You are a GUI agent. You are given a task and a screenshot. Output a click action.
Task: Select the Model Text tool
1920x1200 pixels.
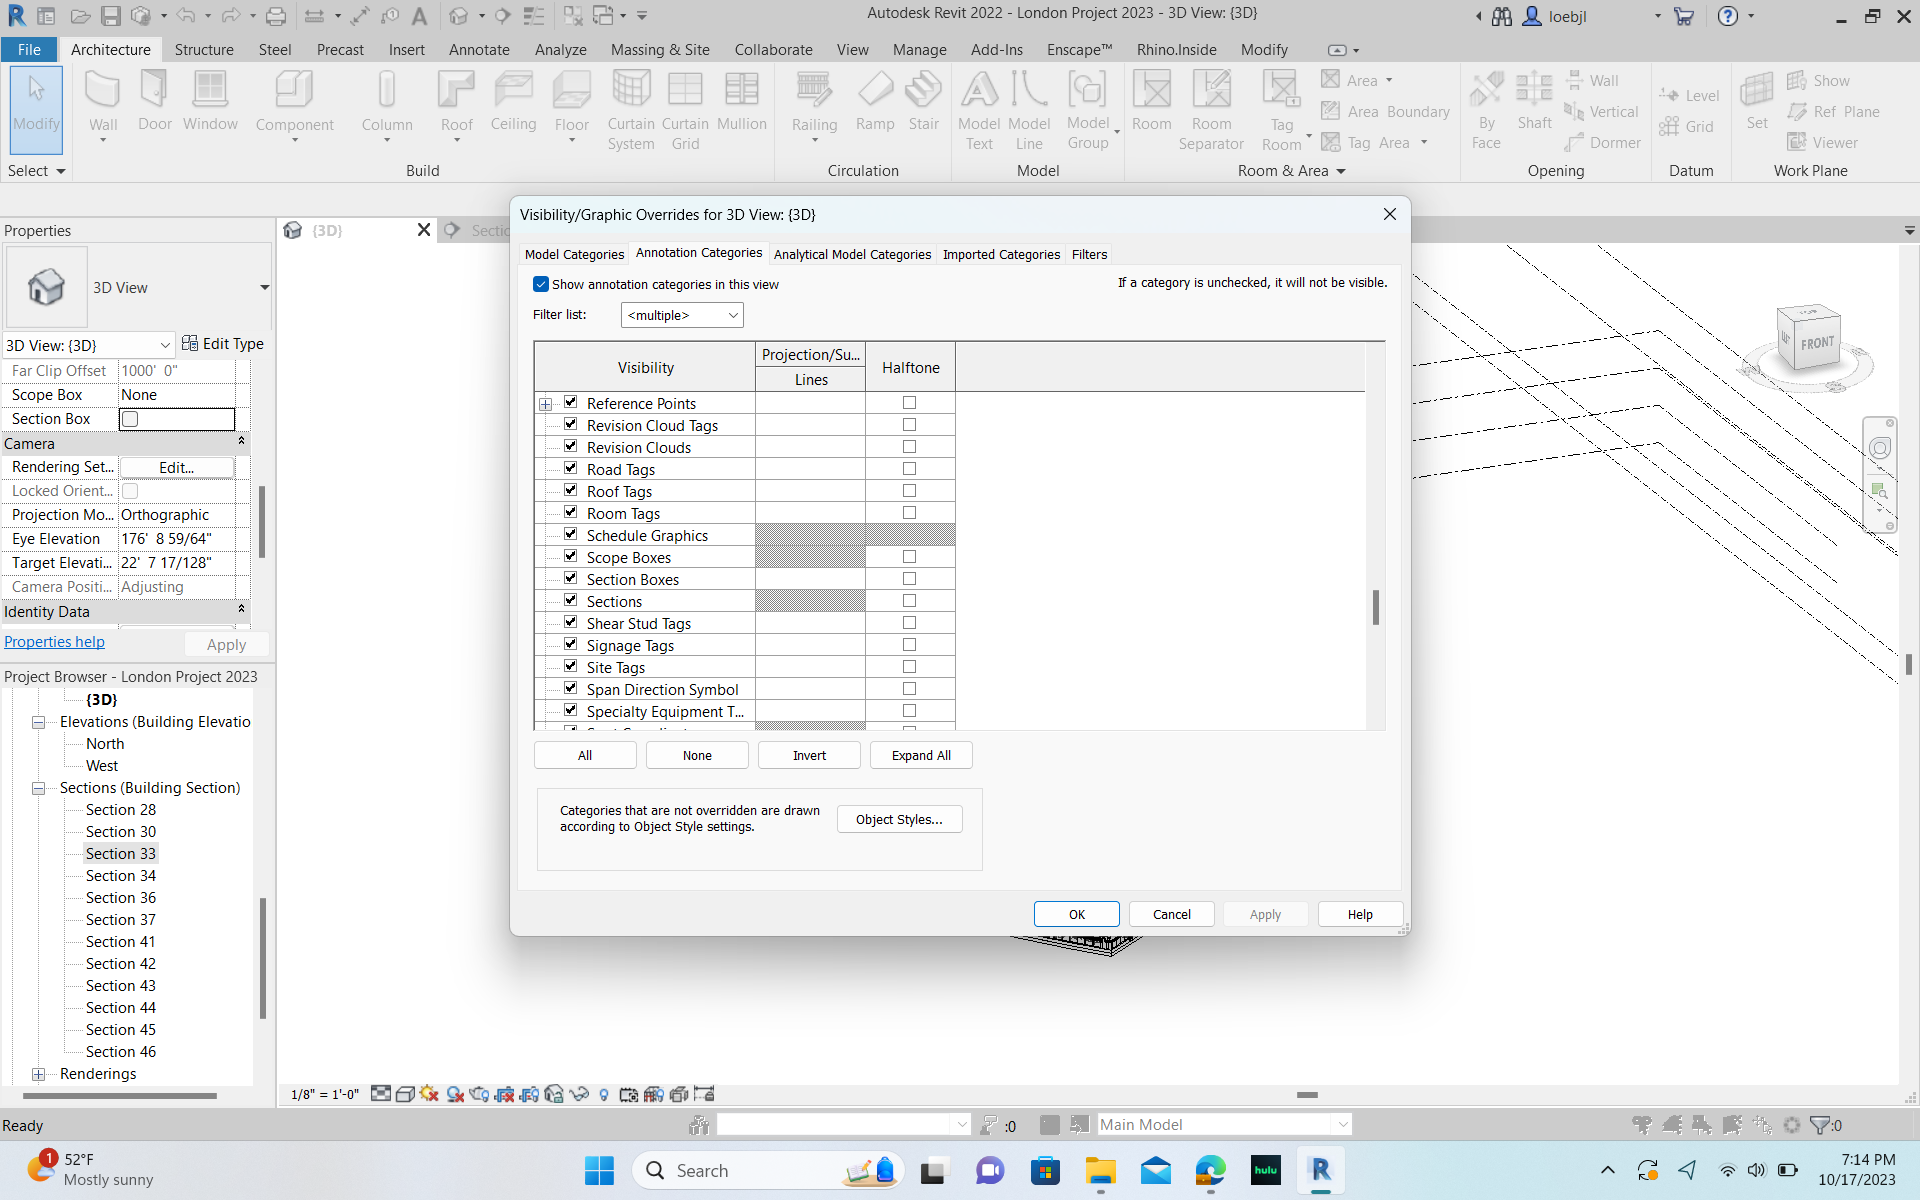(978, 110)
